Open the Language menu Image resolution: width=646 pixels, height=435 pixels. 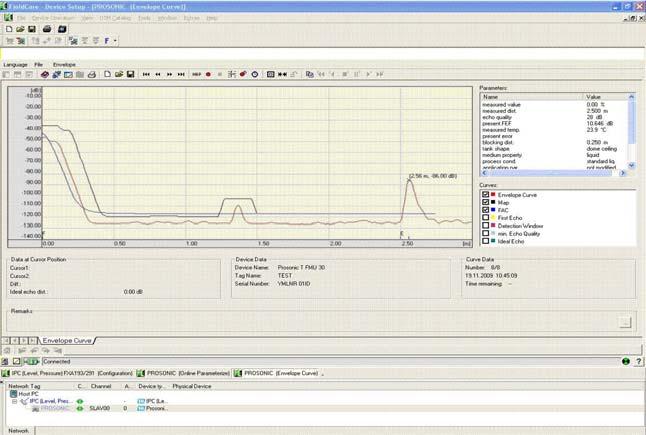(15, 65)
